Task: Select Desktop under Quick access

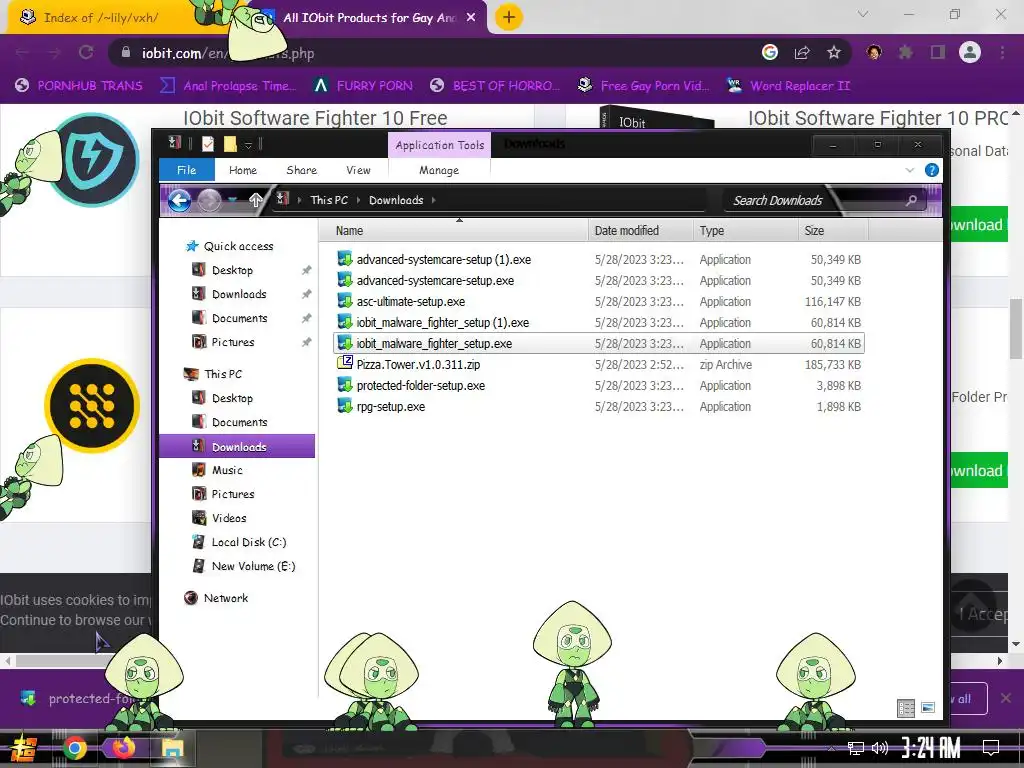Action: (232, 270)
